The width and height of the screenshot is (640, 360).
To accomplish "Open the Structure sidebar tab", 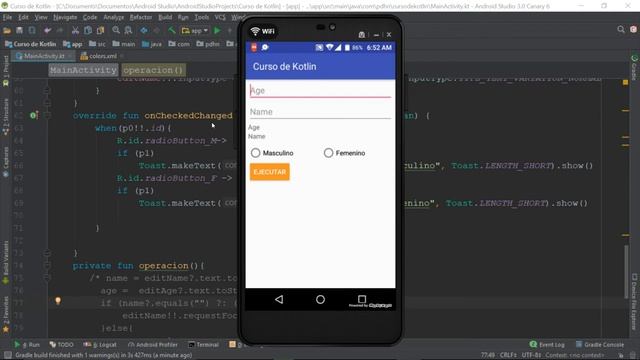I will pyautogui.click(x=6, y=117).
